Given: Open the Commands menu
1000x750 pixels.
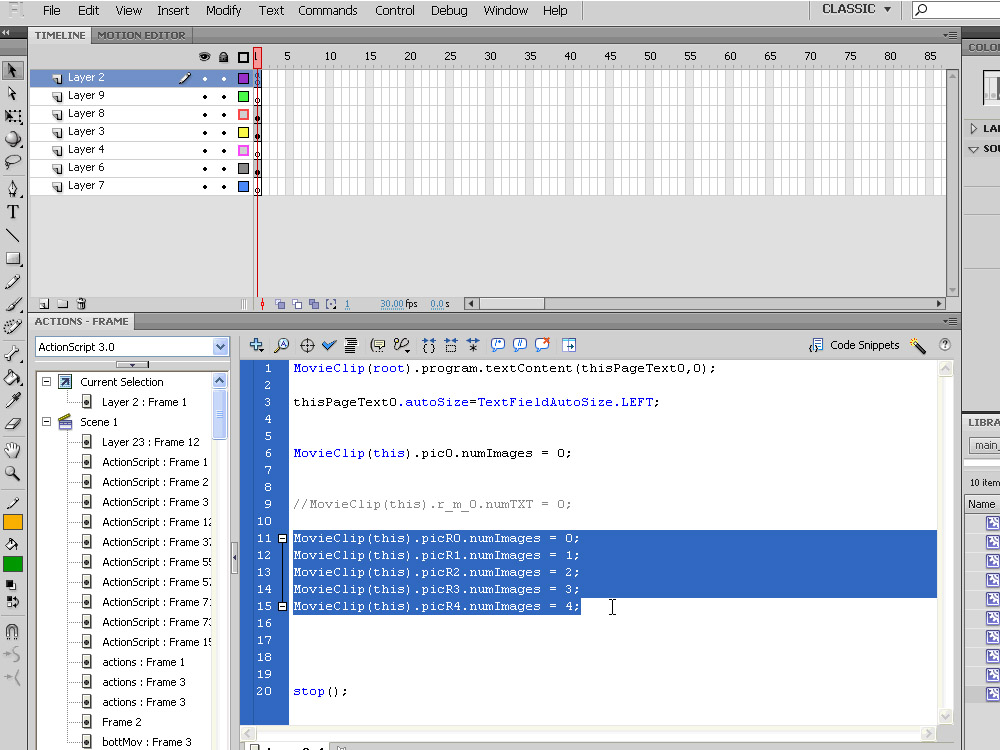Looking at the screenshot, I should [327, 11].
